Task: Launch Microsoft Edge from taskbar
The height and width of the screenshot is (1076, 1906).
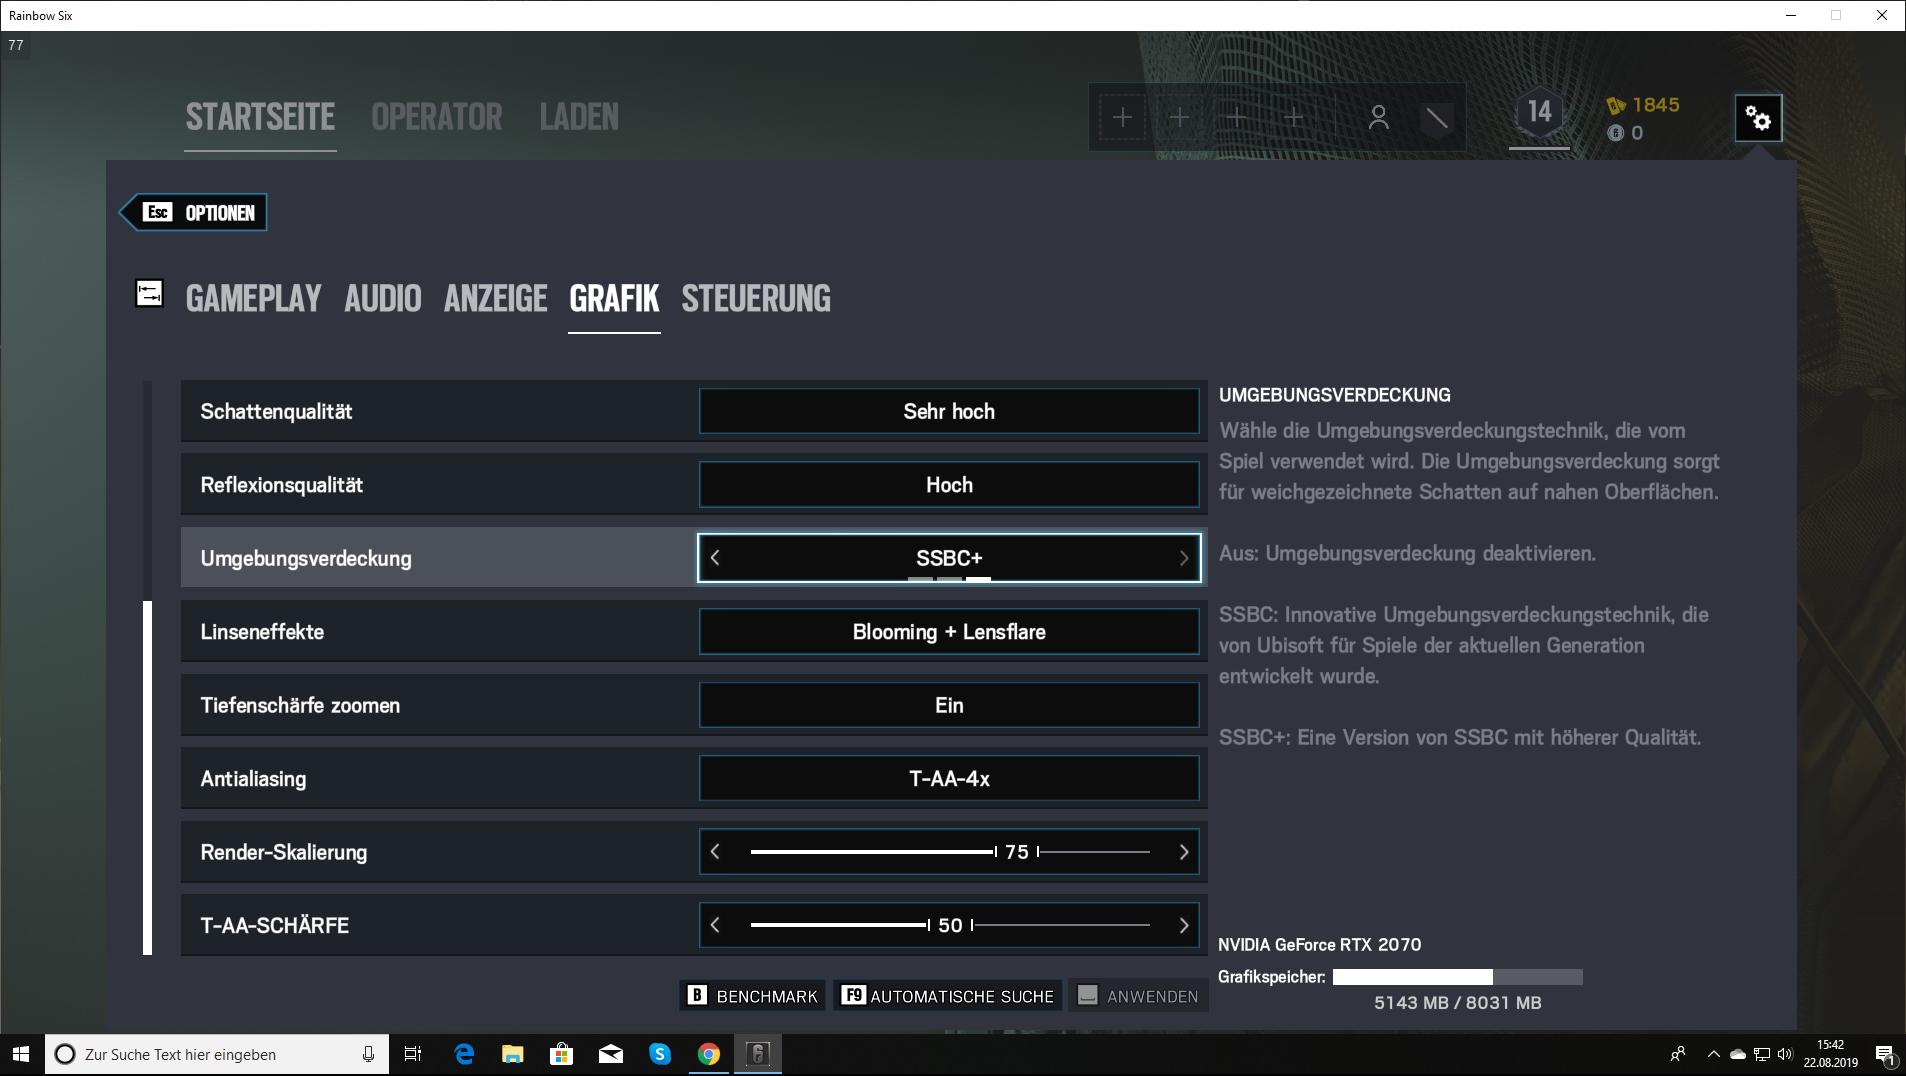Action: point(464,1054)
